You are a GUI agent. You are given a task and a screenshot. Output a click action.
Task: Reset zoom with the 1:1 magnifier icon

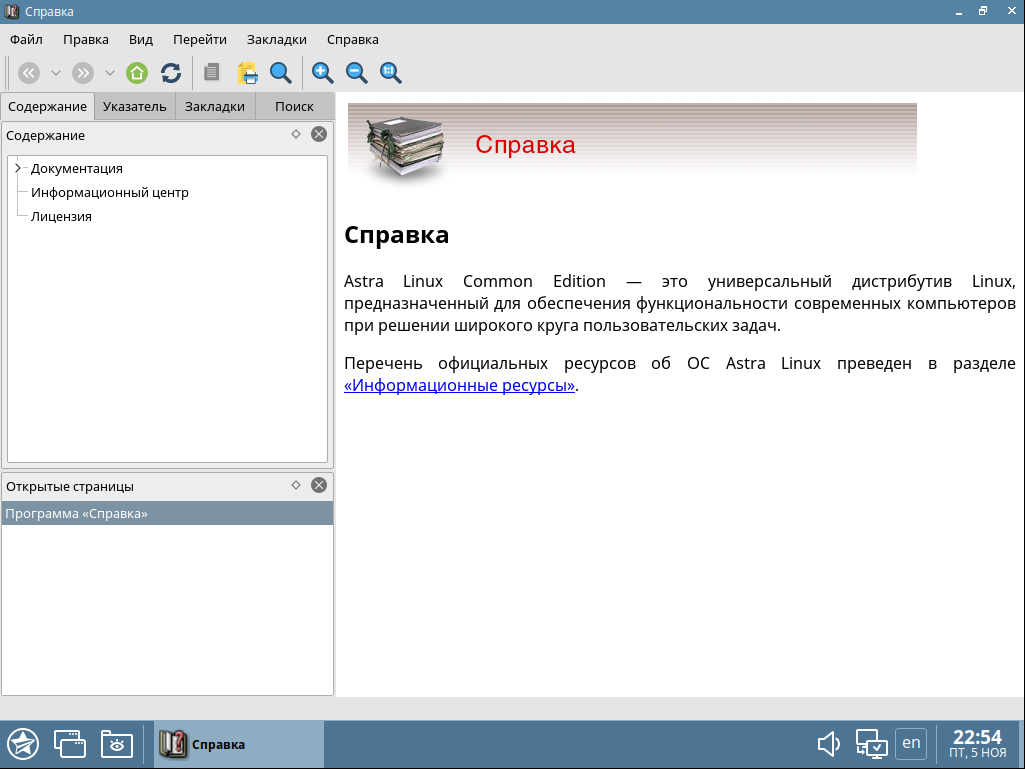[390, 73]
